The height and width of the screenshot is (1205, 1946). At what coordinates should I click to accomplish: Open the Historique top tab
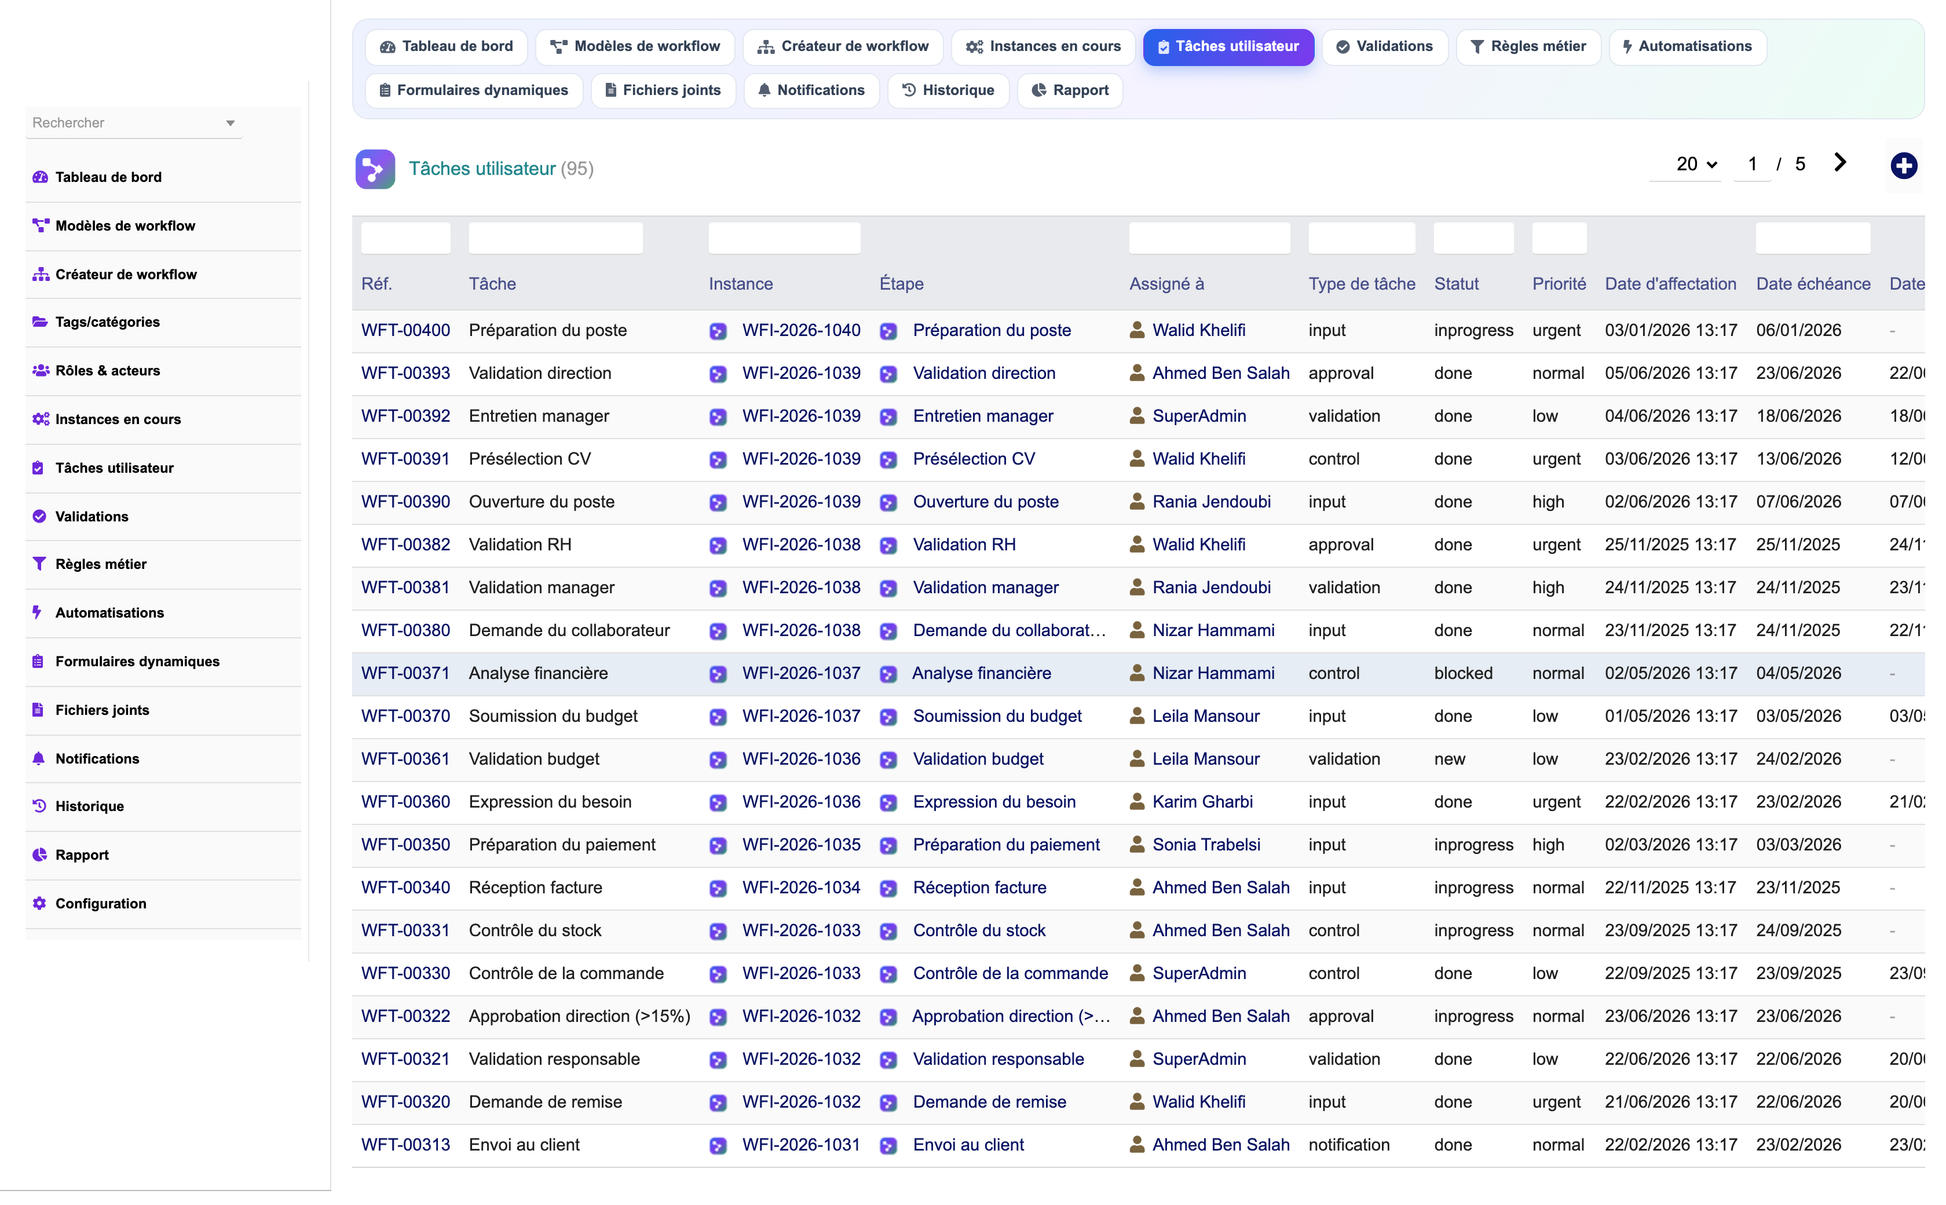coord(948,90)
